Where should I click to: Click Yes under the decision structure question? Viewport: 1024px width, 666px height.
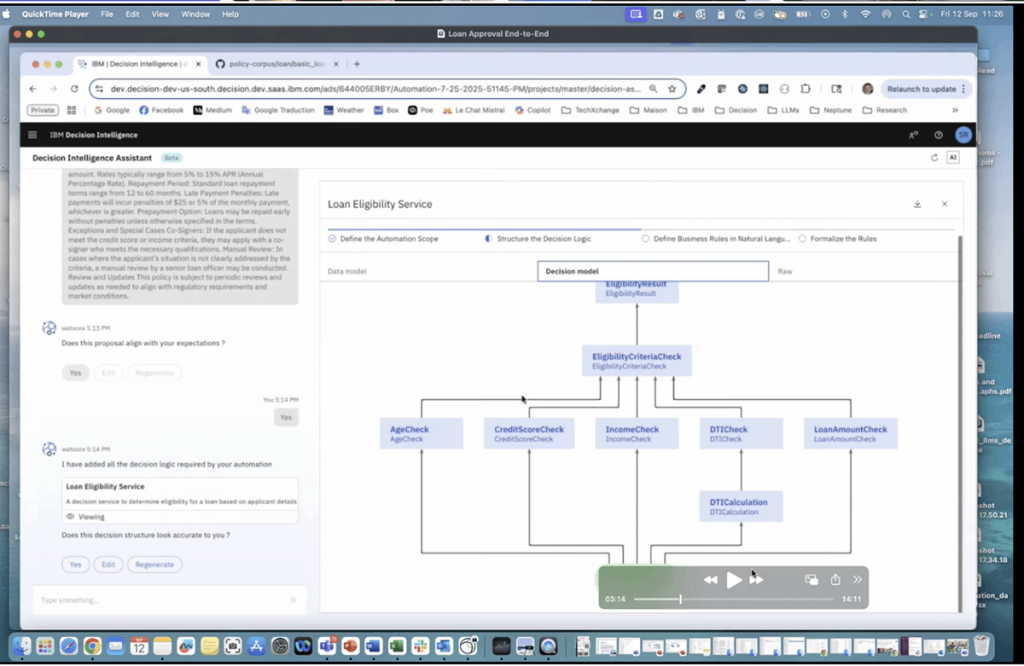click(76, 564)
